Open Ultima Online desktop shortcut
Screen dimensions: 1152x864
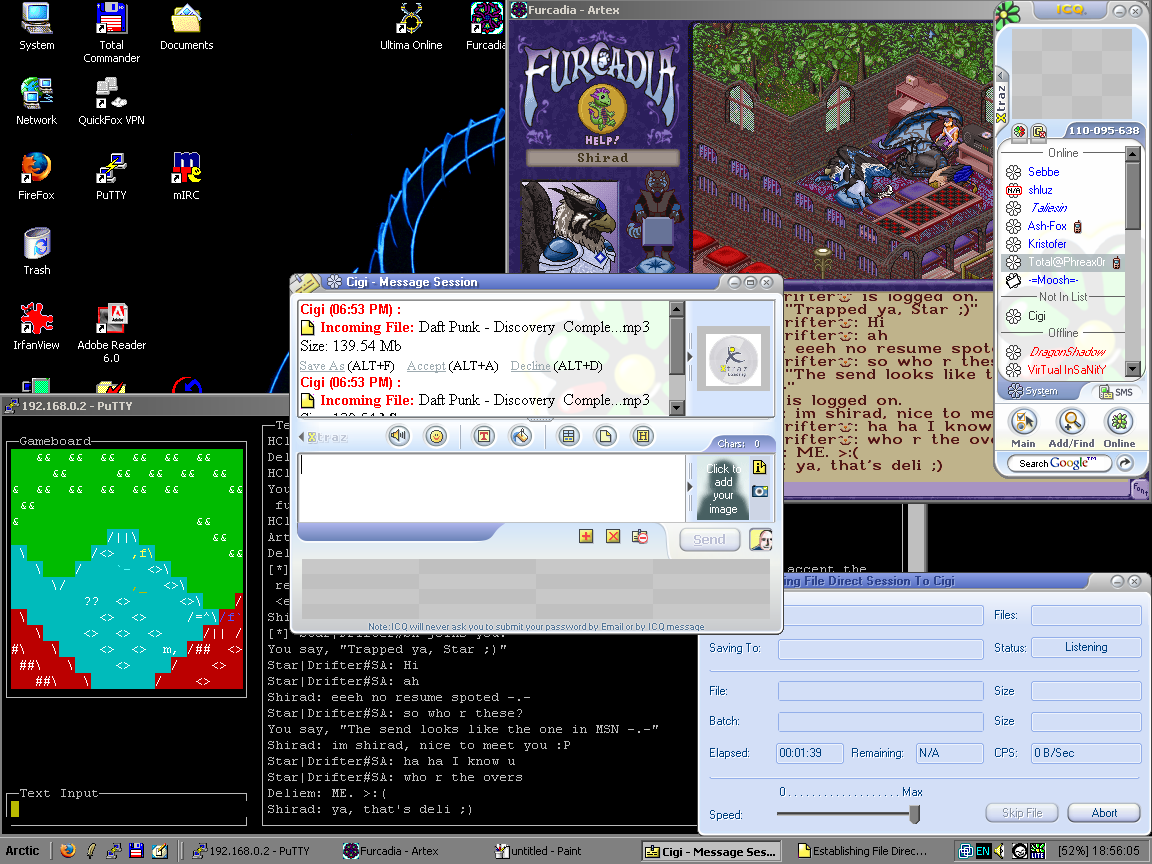[411, 27]
